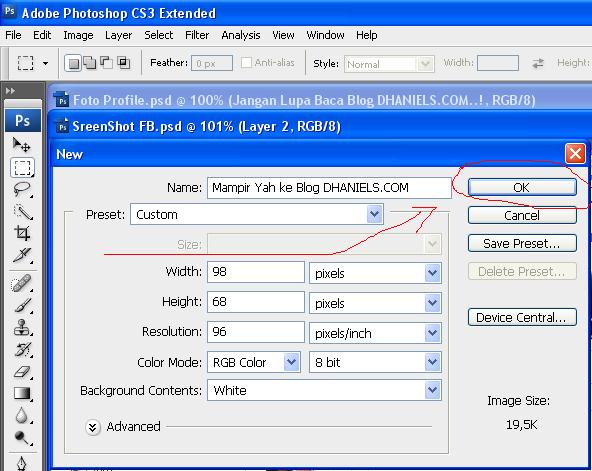Image resolution: width=592 pixels, height=471 pixels.
Task: Select the Rectangular Marquee tool in toolbox
Action: [x=22, y=167]
